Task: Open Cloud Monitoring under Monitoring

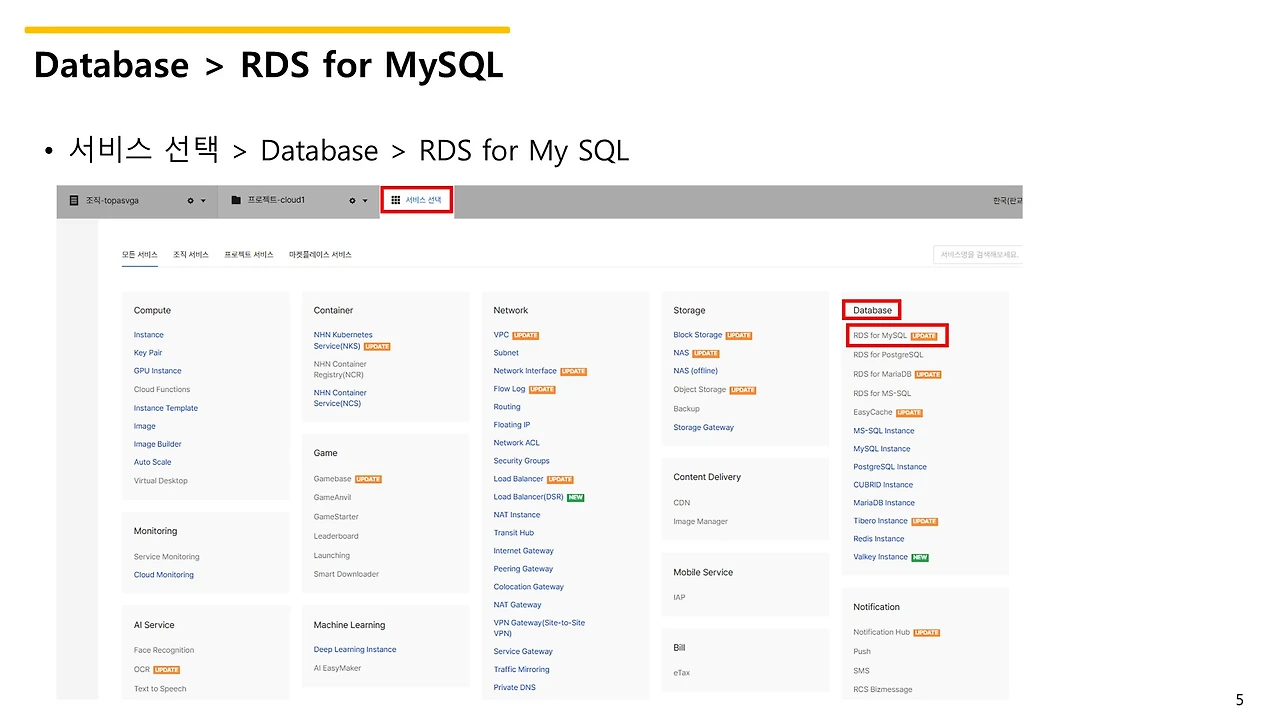Action: pos(164,575)
